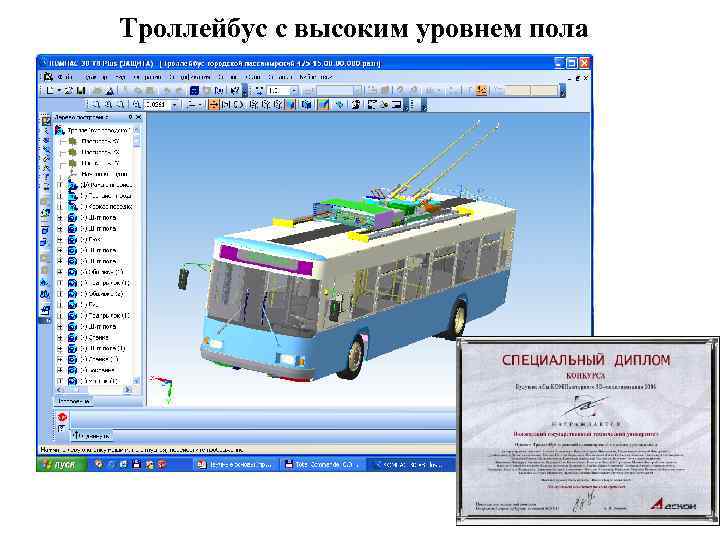Restore the inner document window
Viewport: 720px width, 540px height.
pyautogui.click(x=578, y=78)
